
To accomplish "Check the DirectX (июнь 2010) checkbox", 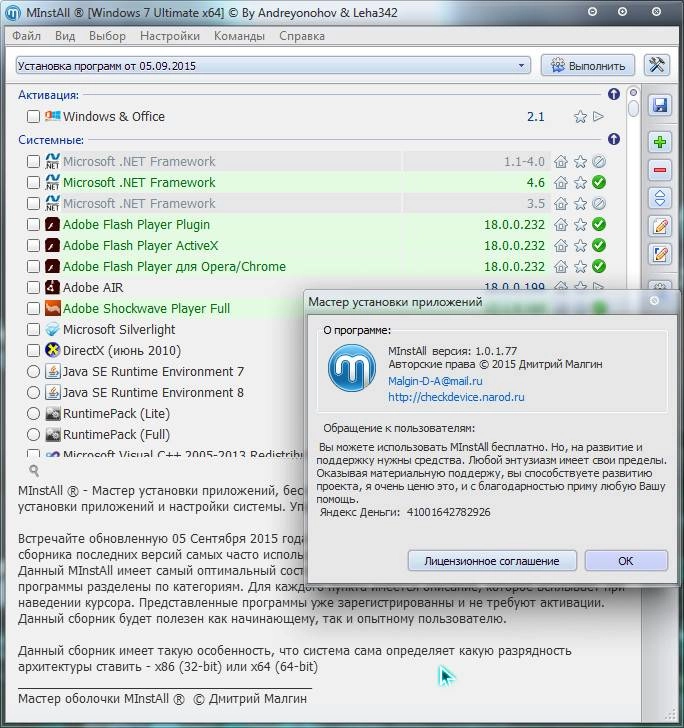I will pos(33,351).
